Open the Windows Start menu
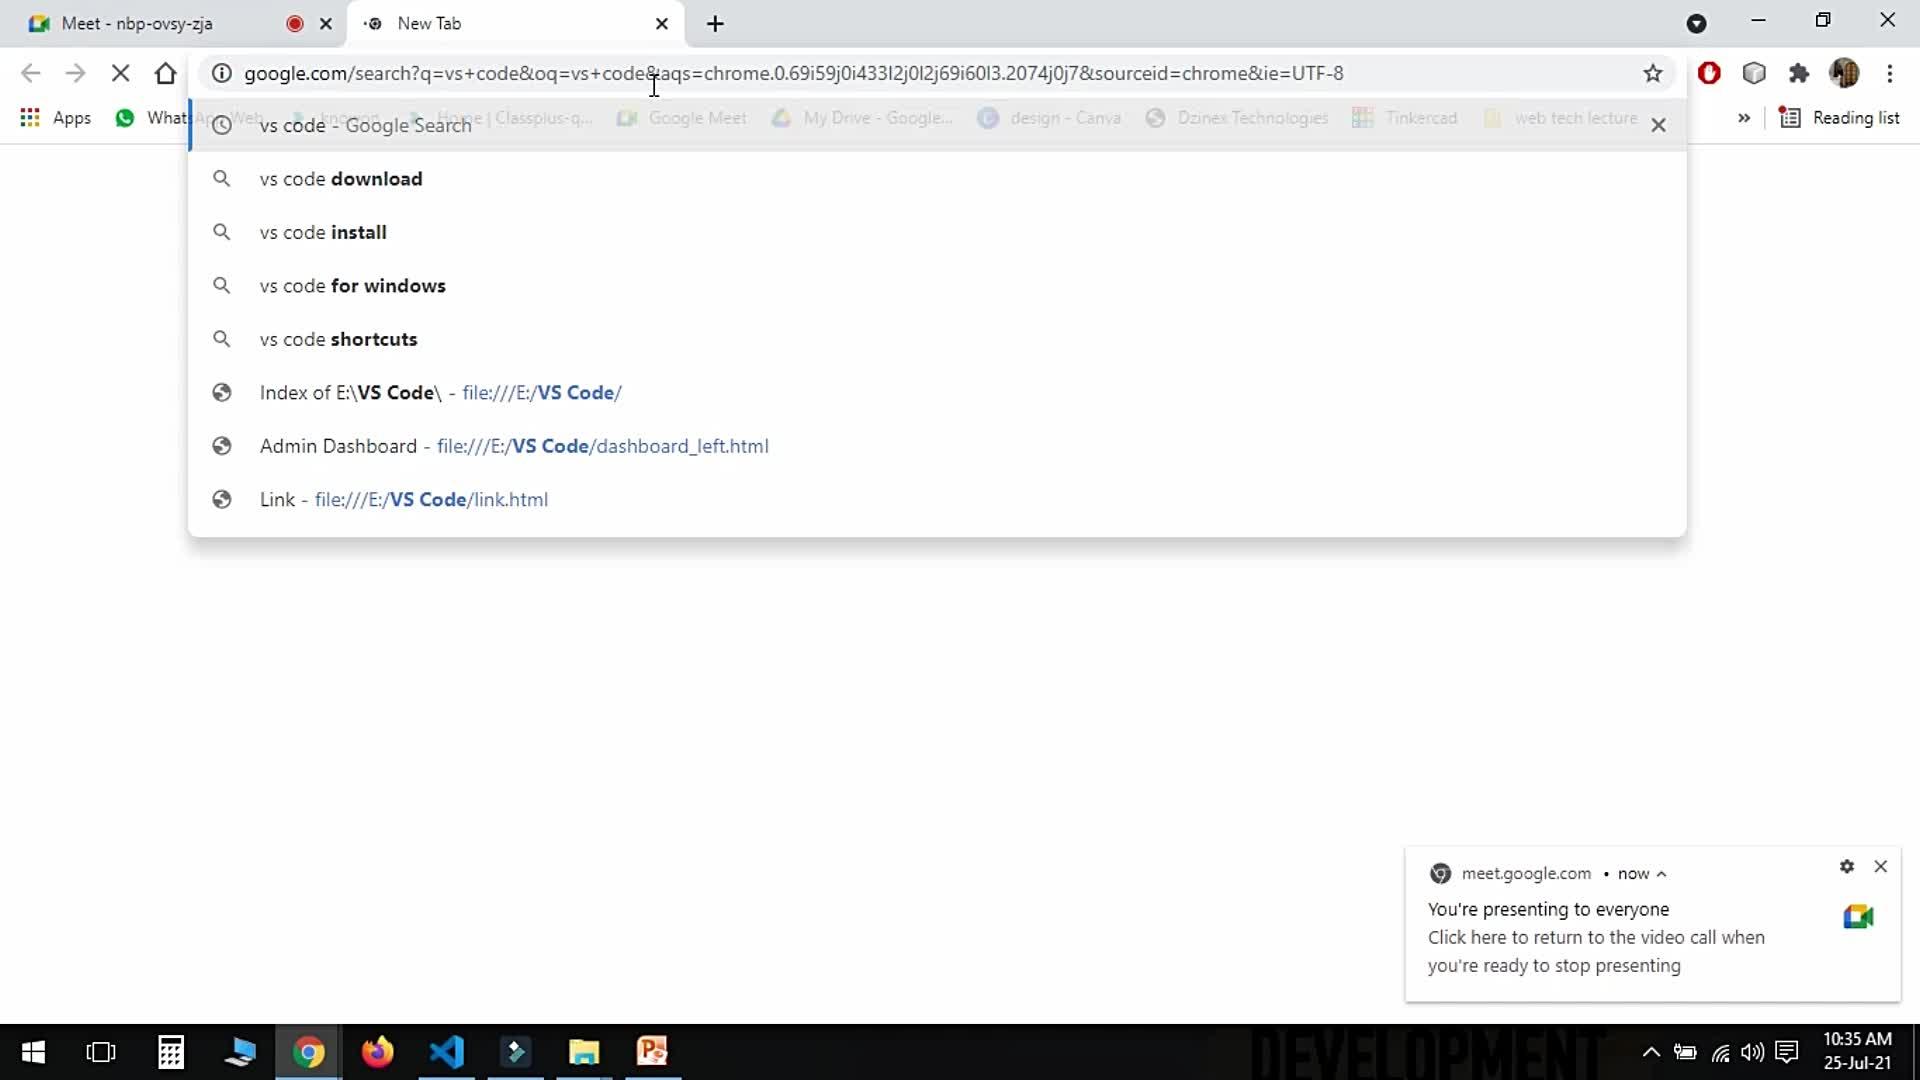This screenshot has height=1080, width=1920. pyautogui.click(x=33, y=1052)
